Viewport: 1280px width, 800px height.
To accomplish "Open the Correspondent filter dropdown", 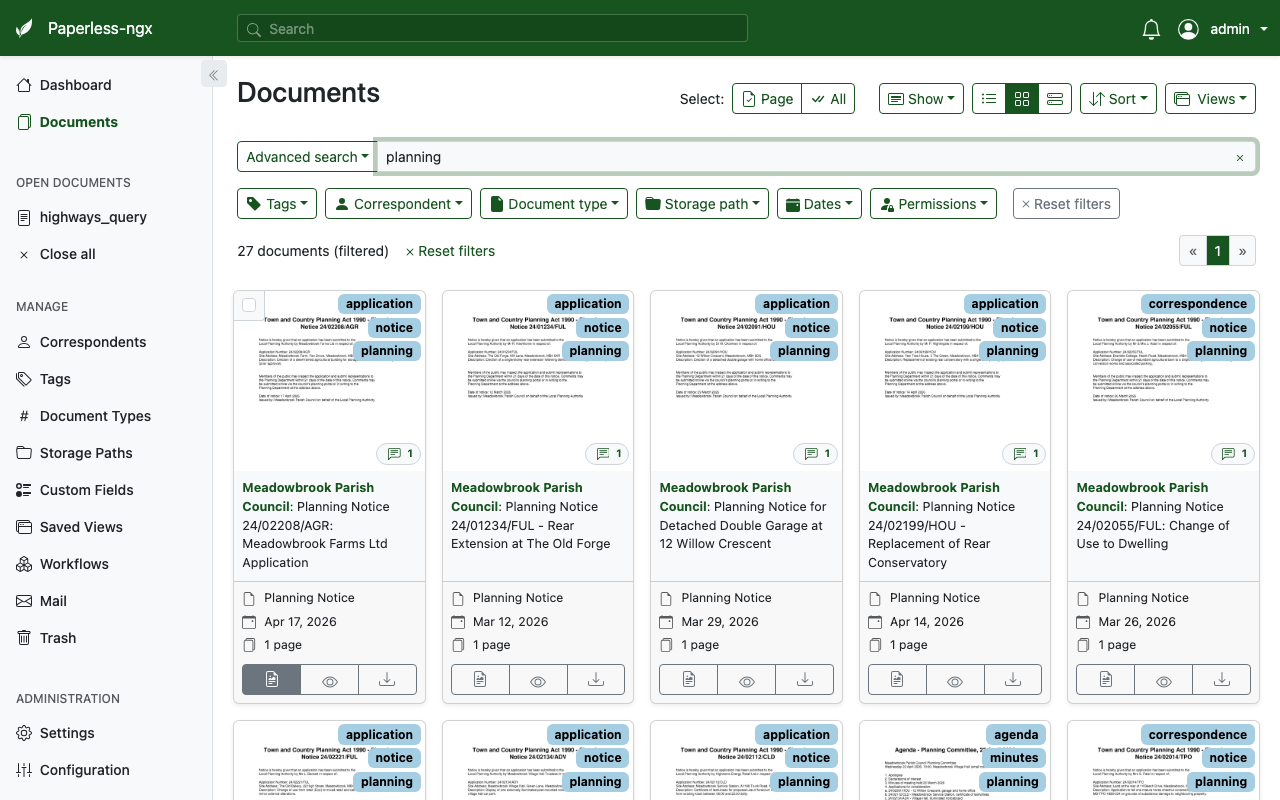I will (x=398, y=204).
